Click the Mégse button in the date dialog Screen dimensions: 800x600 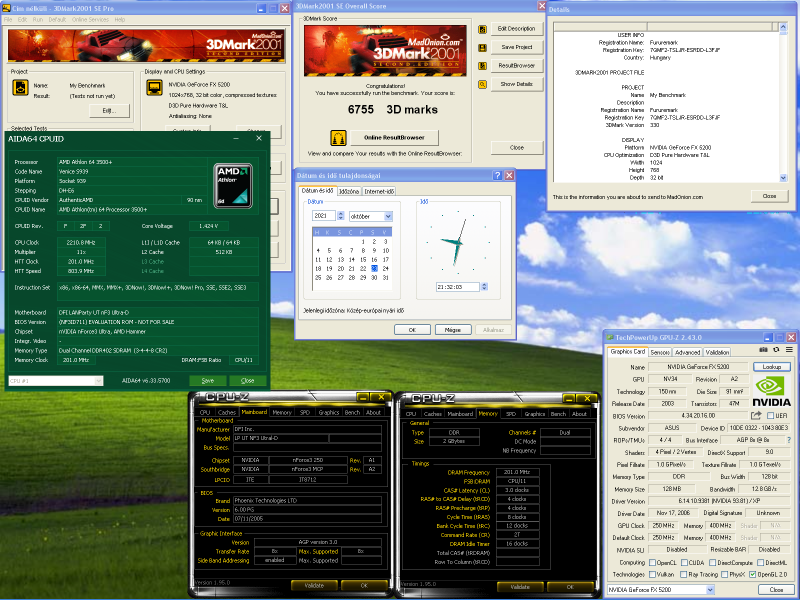453,330
